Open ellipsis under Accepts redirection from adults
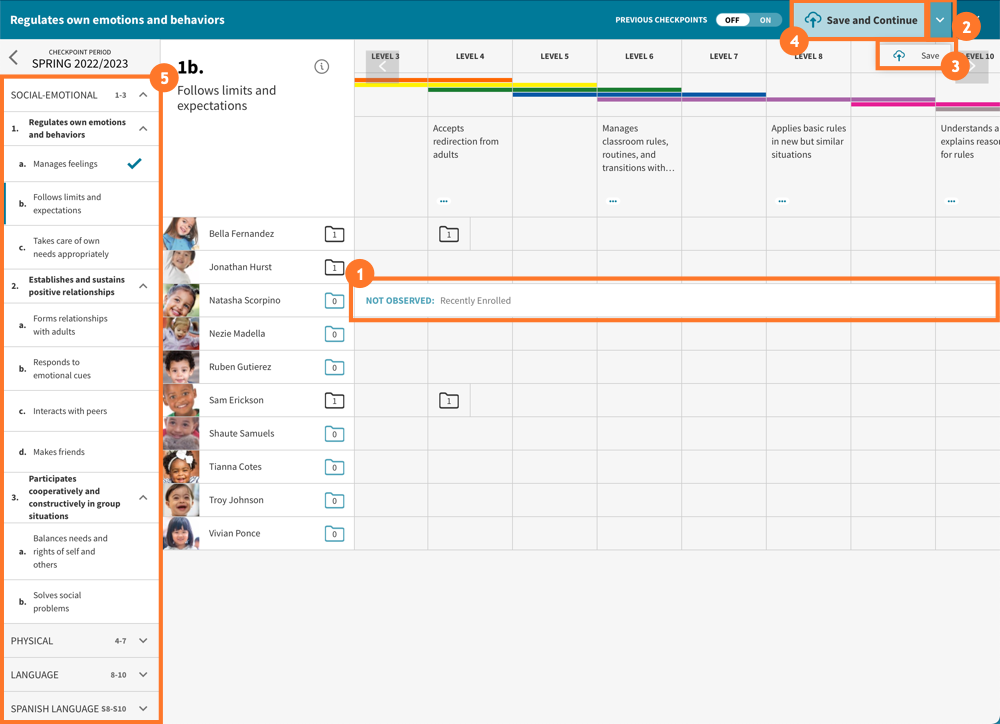The height and width of the screenshot is (724, 1000). [x=444, y=201]
